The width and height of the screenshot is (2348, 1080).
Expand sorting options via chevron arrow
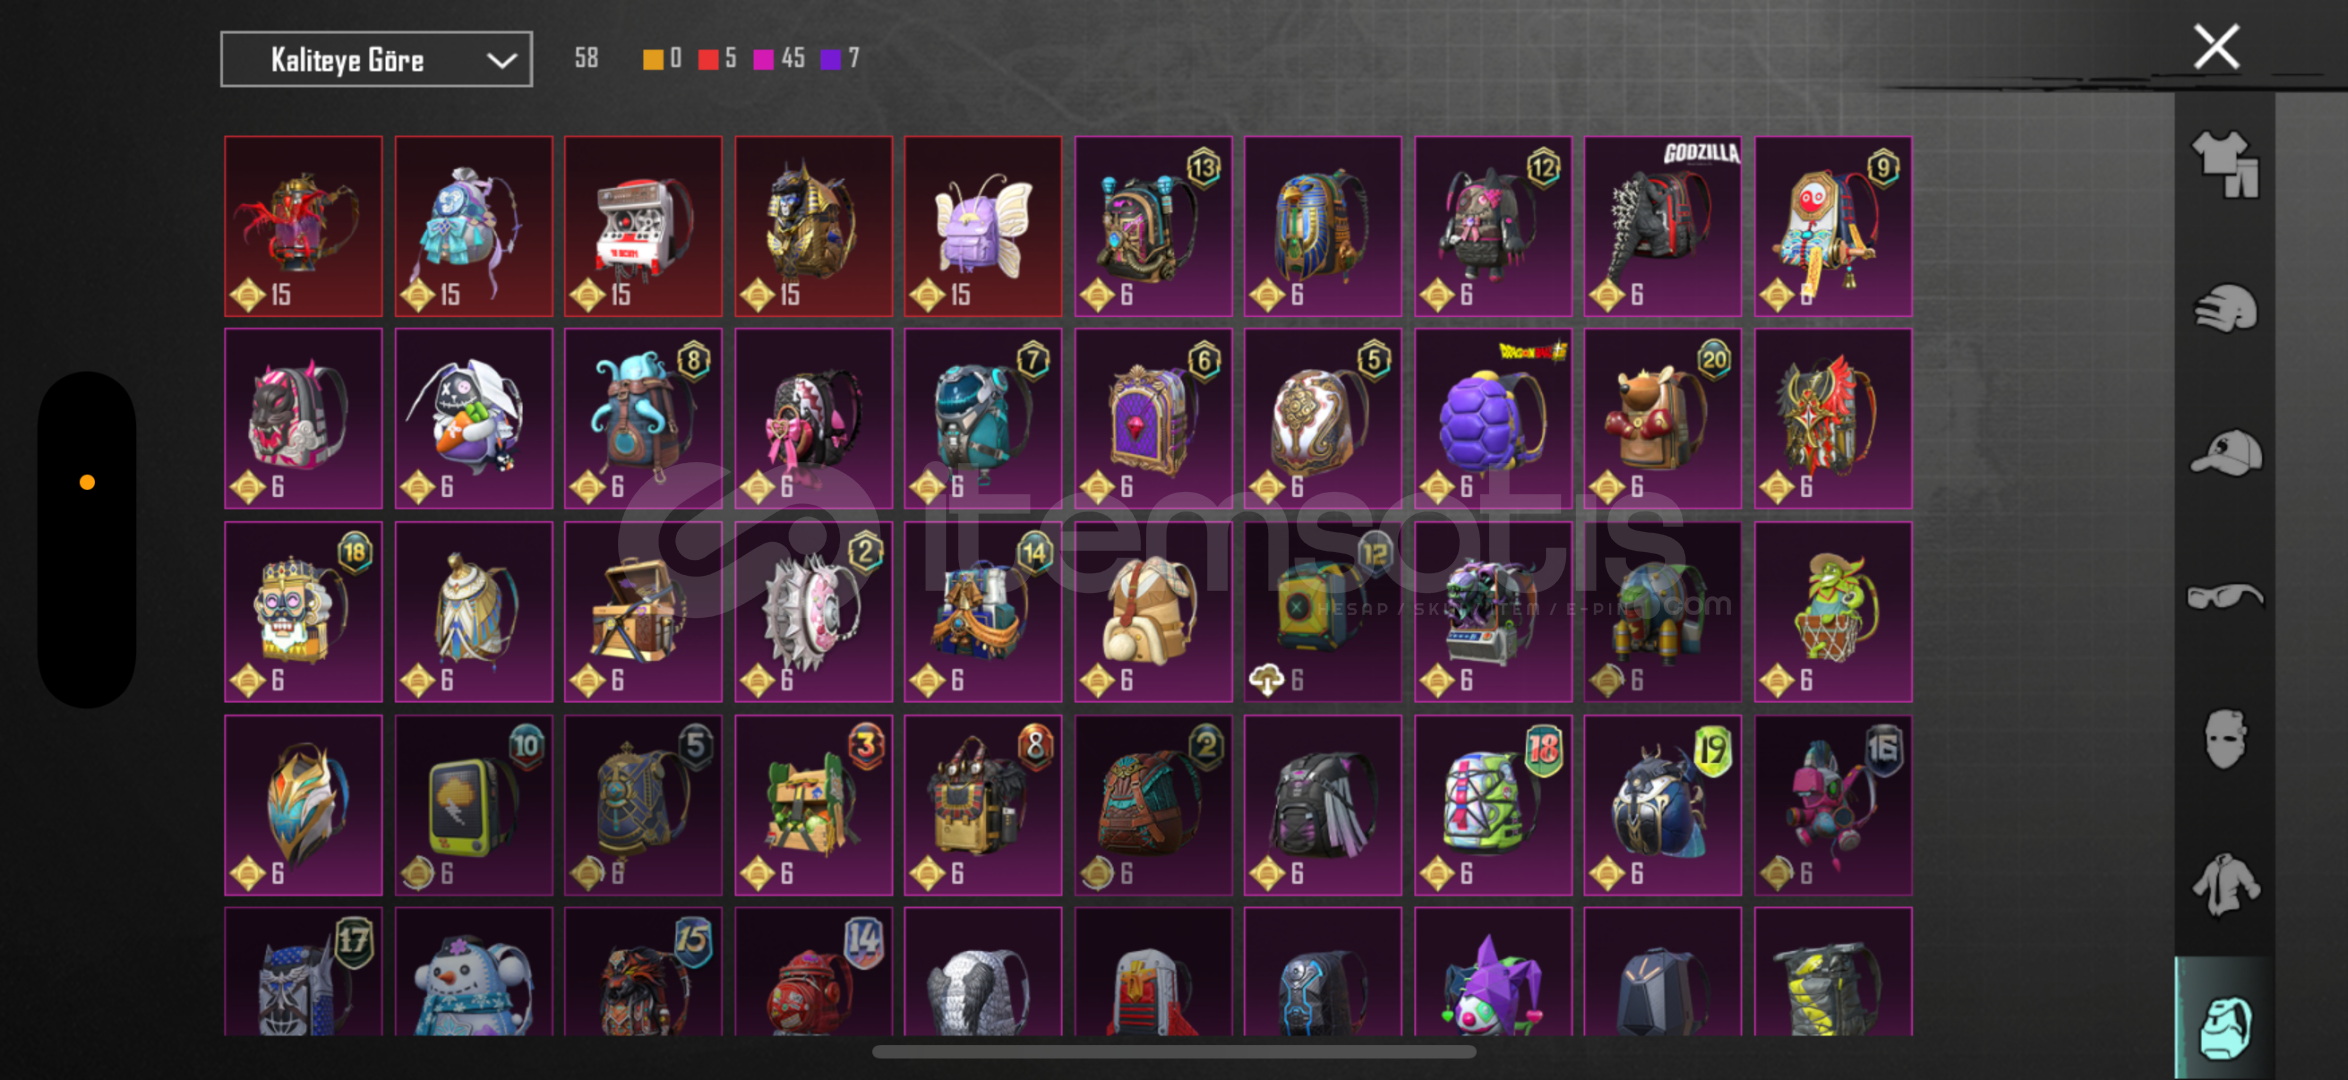pos(501,61)
